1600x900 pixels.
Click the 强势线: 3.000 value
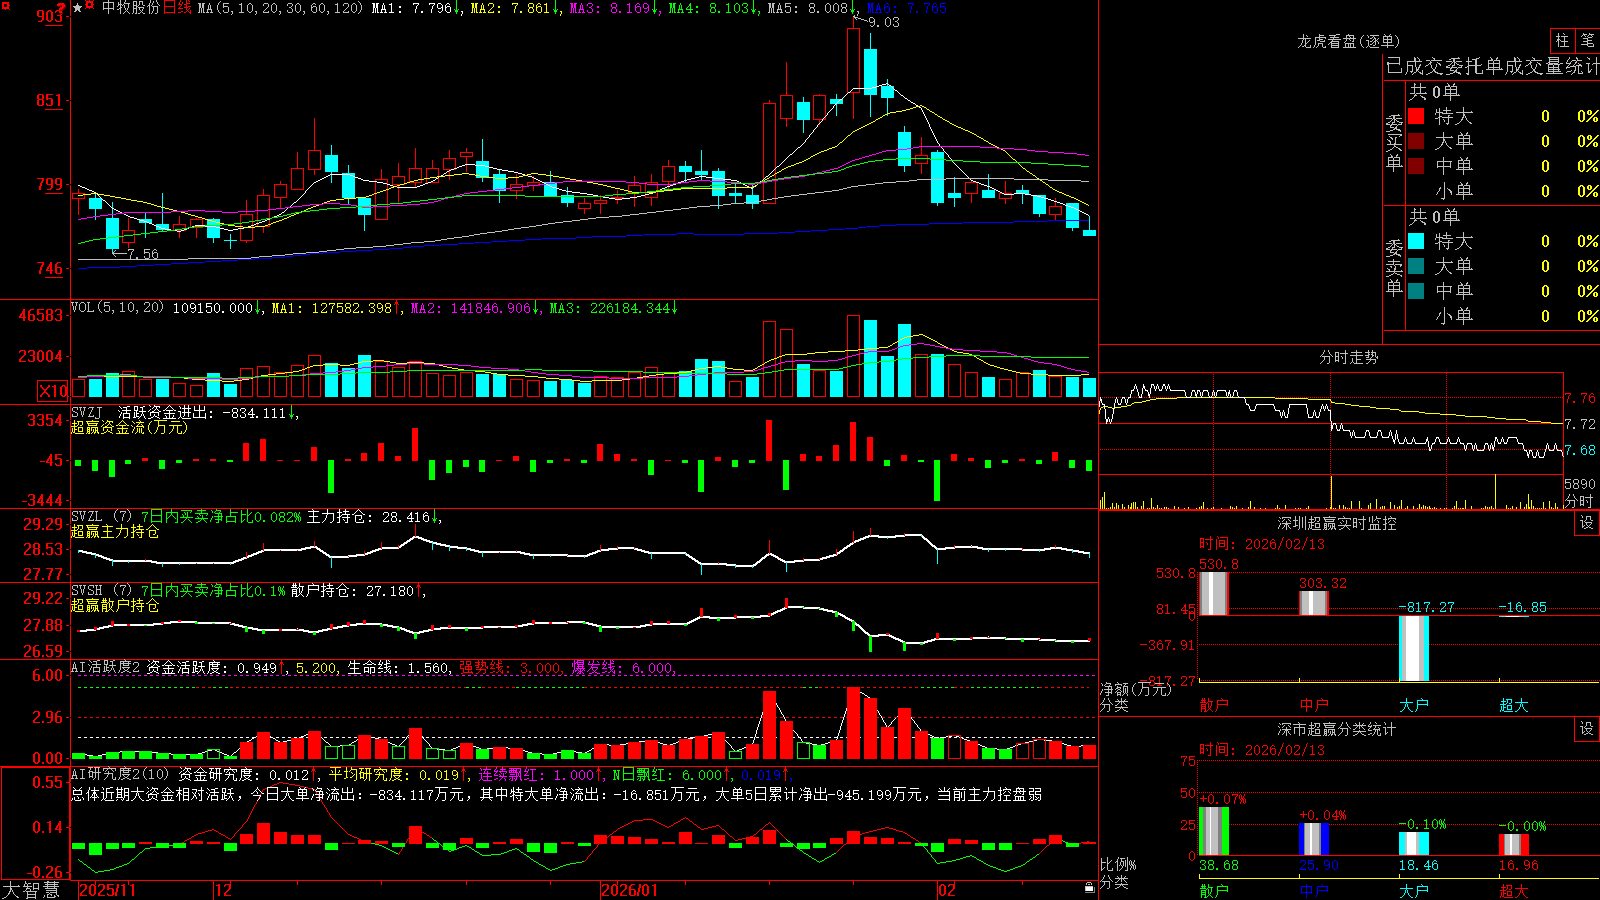pyautogui.click(x=511, y=668)
